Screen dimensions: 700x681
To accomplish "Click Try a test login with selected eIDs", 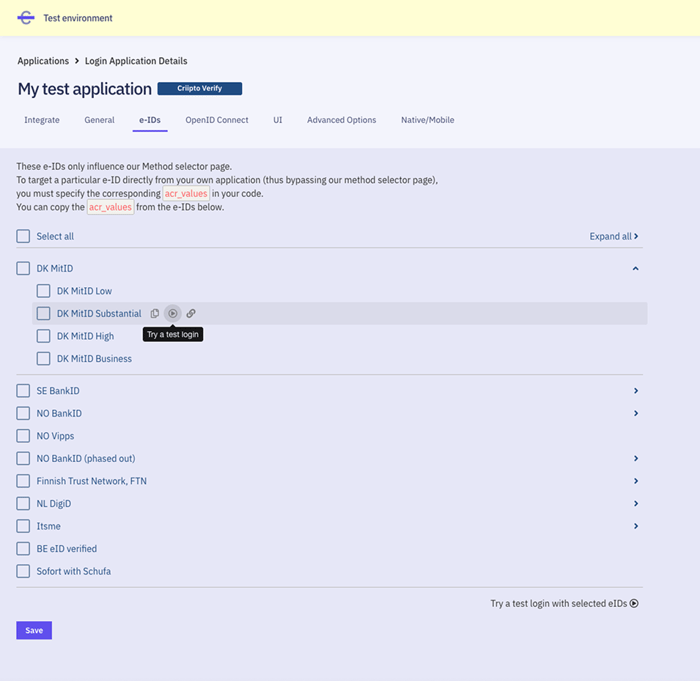I will [564, 603].
